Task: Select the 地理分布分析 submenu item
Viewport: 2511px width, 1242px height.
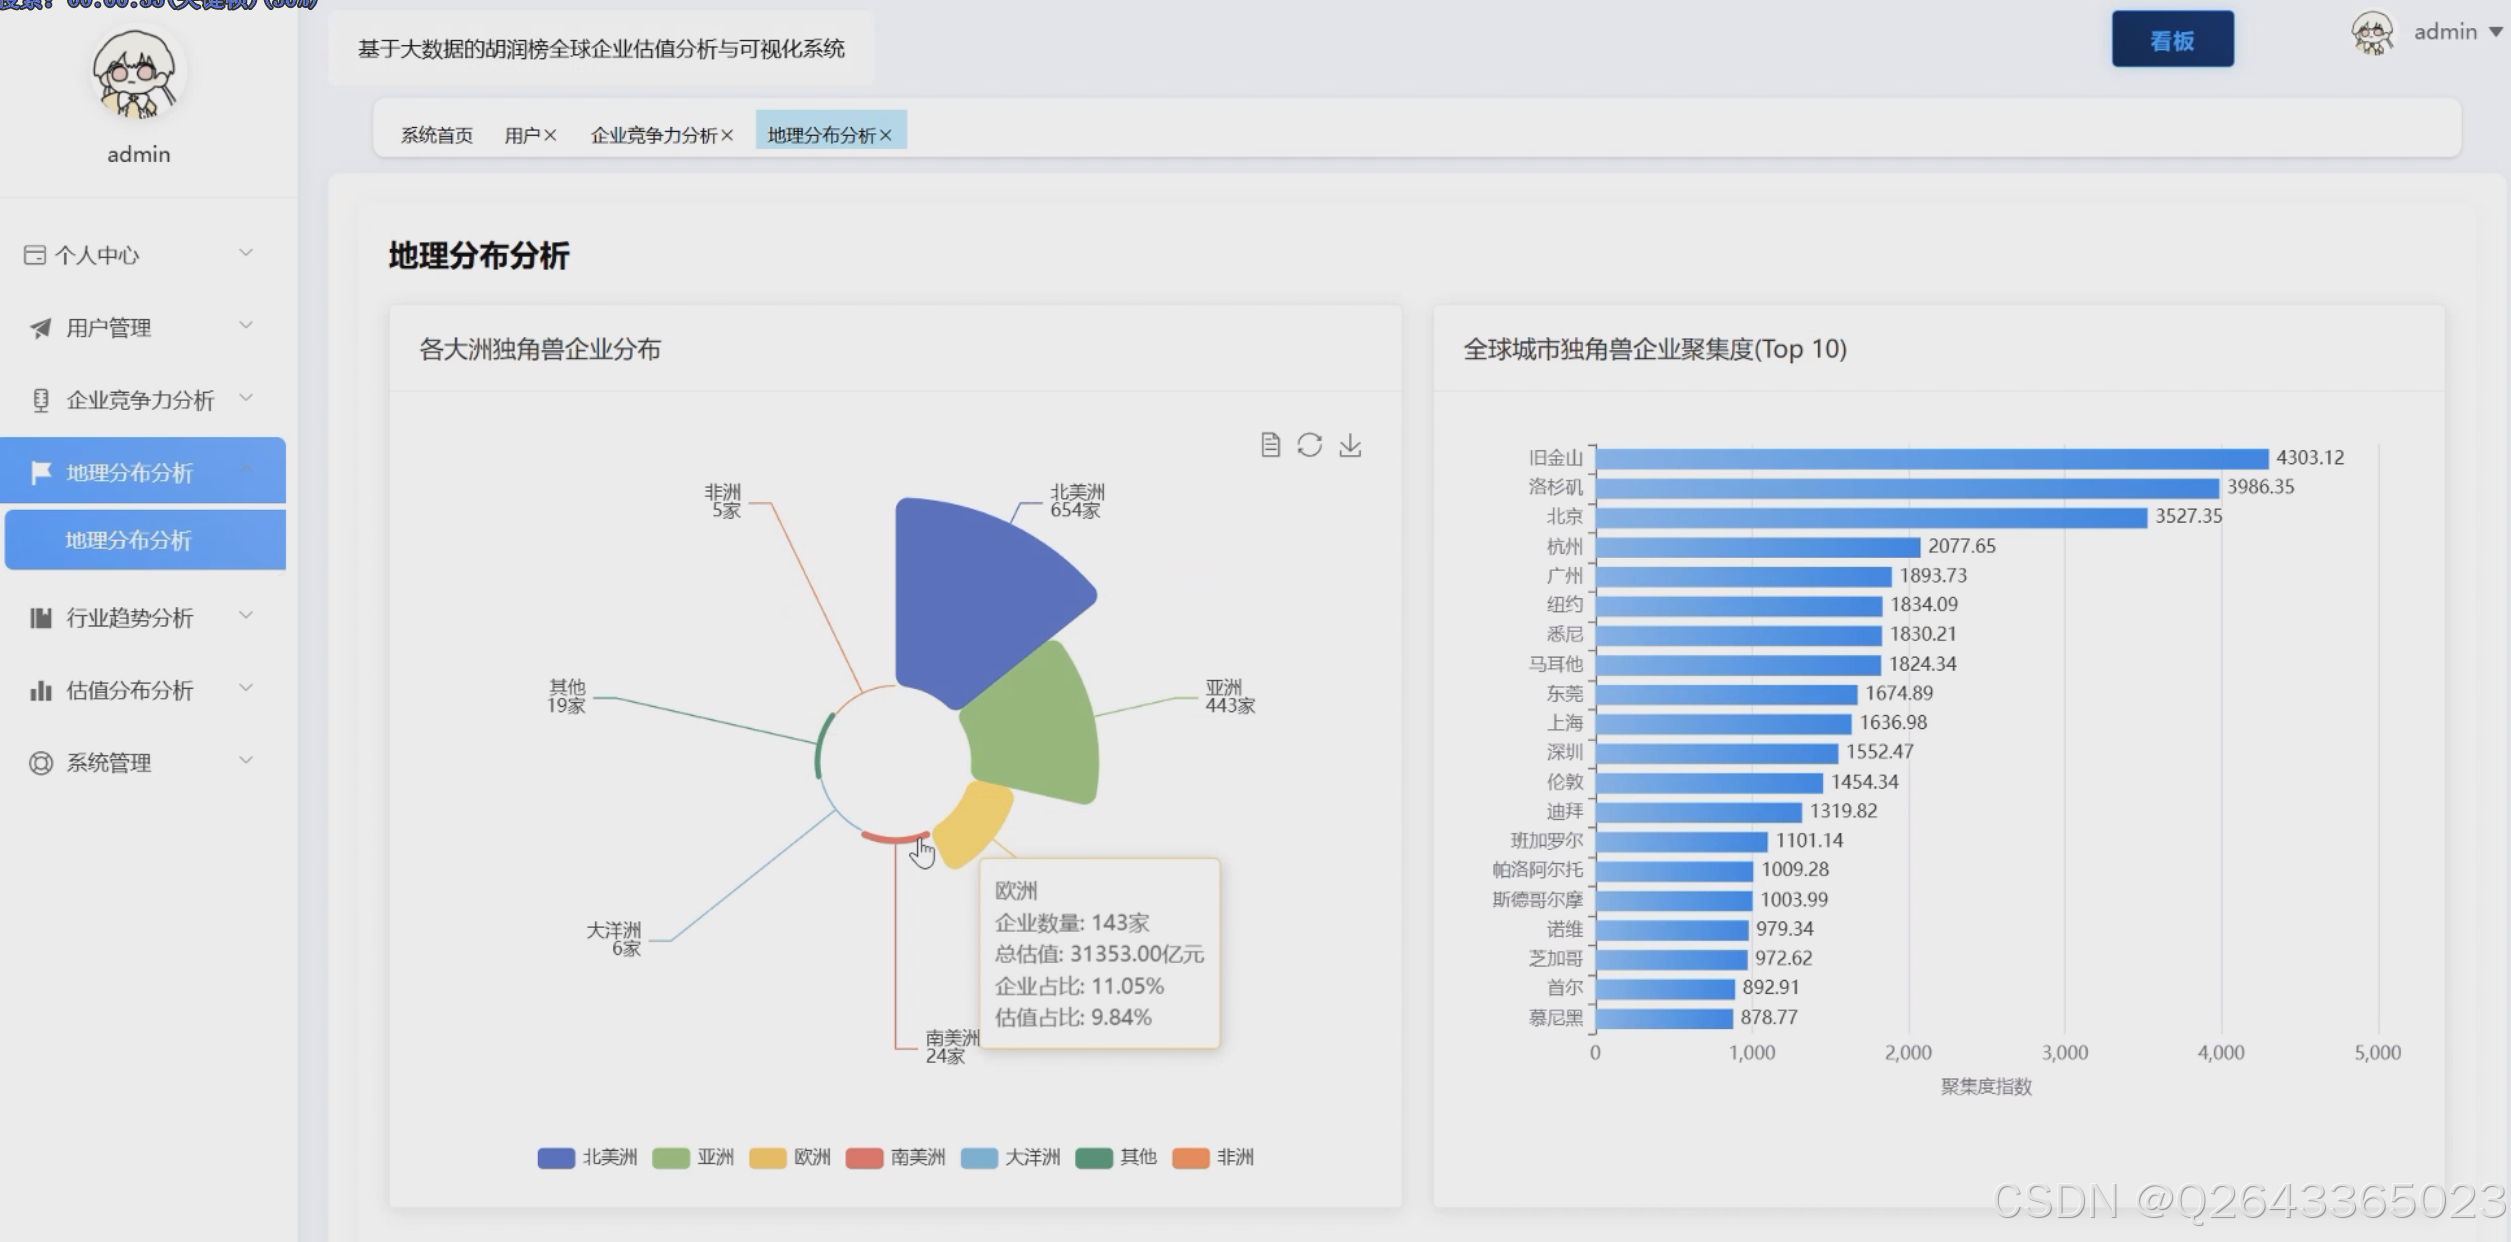Action: (128, 540)
